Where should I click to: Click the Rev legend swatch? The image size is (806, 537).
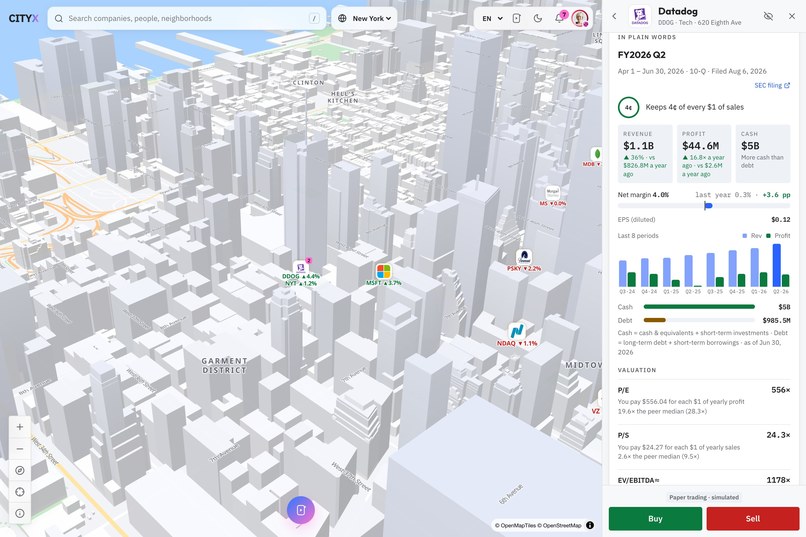pyautogui.click(x=745, y=236)
